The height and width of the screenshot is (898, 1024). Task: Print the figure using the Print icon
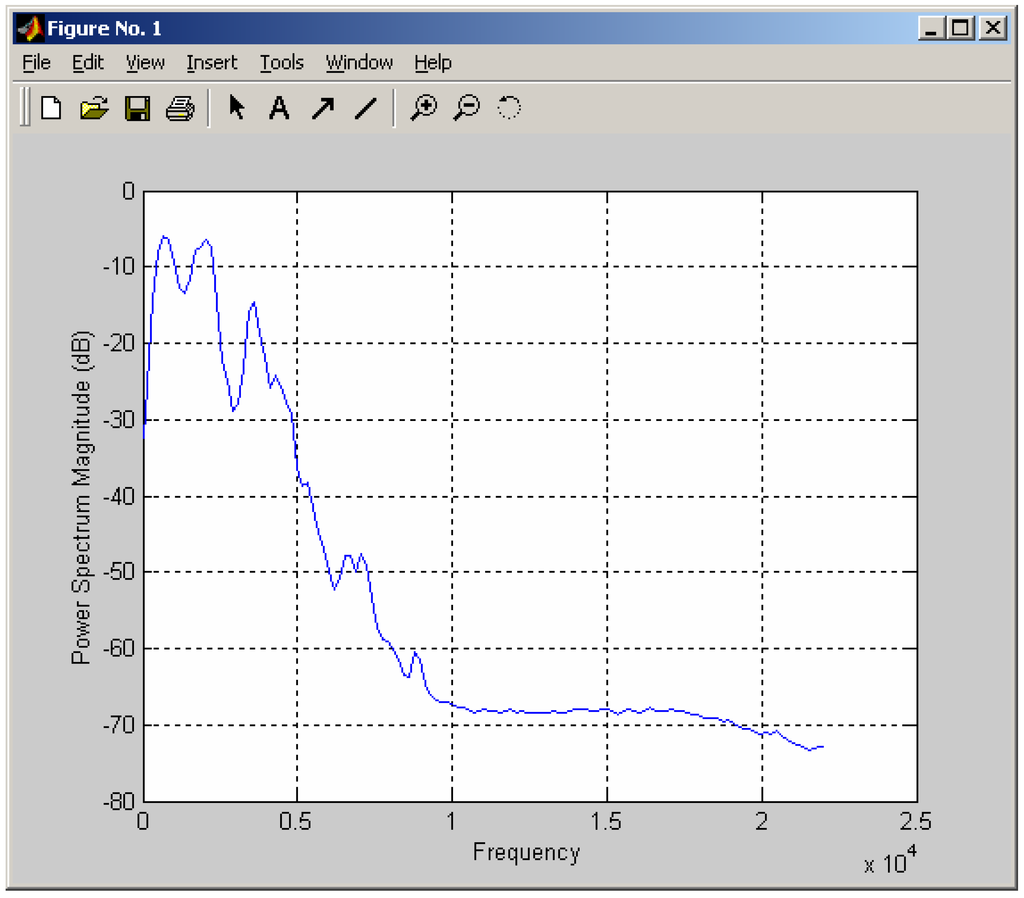(x=179, y=108)
